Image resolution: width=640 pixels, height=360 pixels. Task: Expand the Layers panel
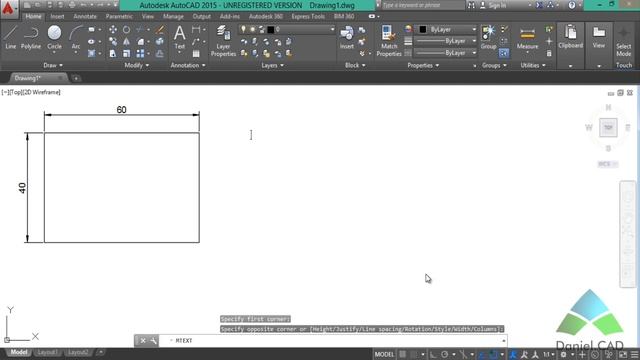coord(272,65)
